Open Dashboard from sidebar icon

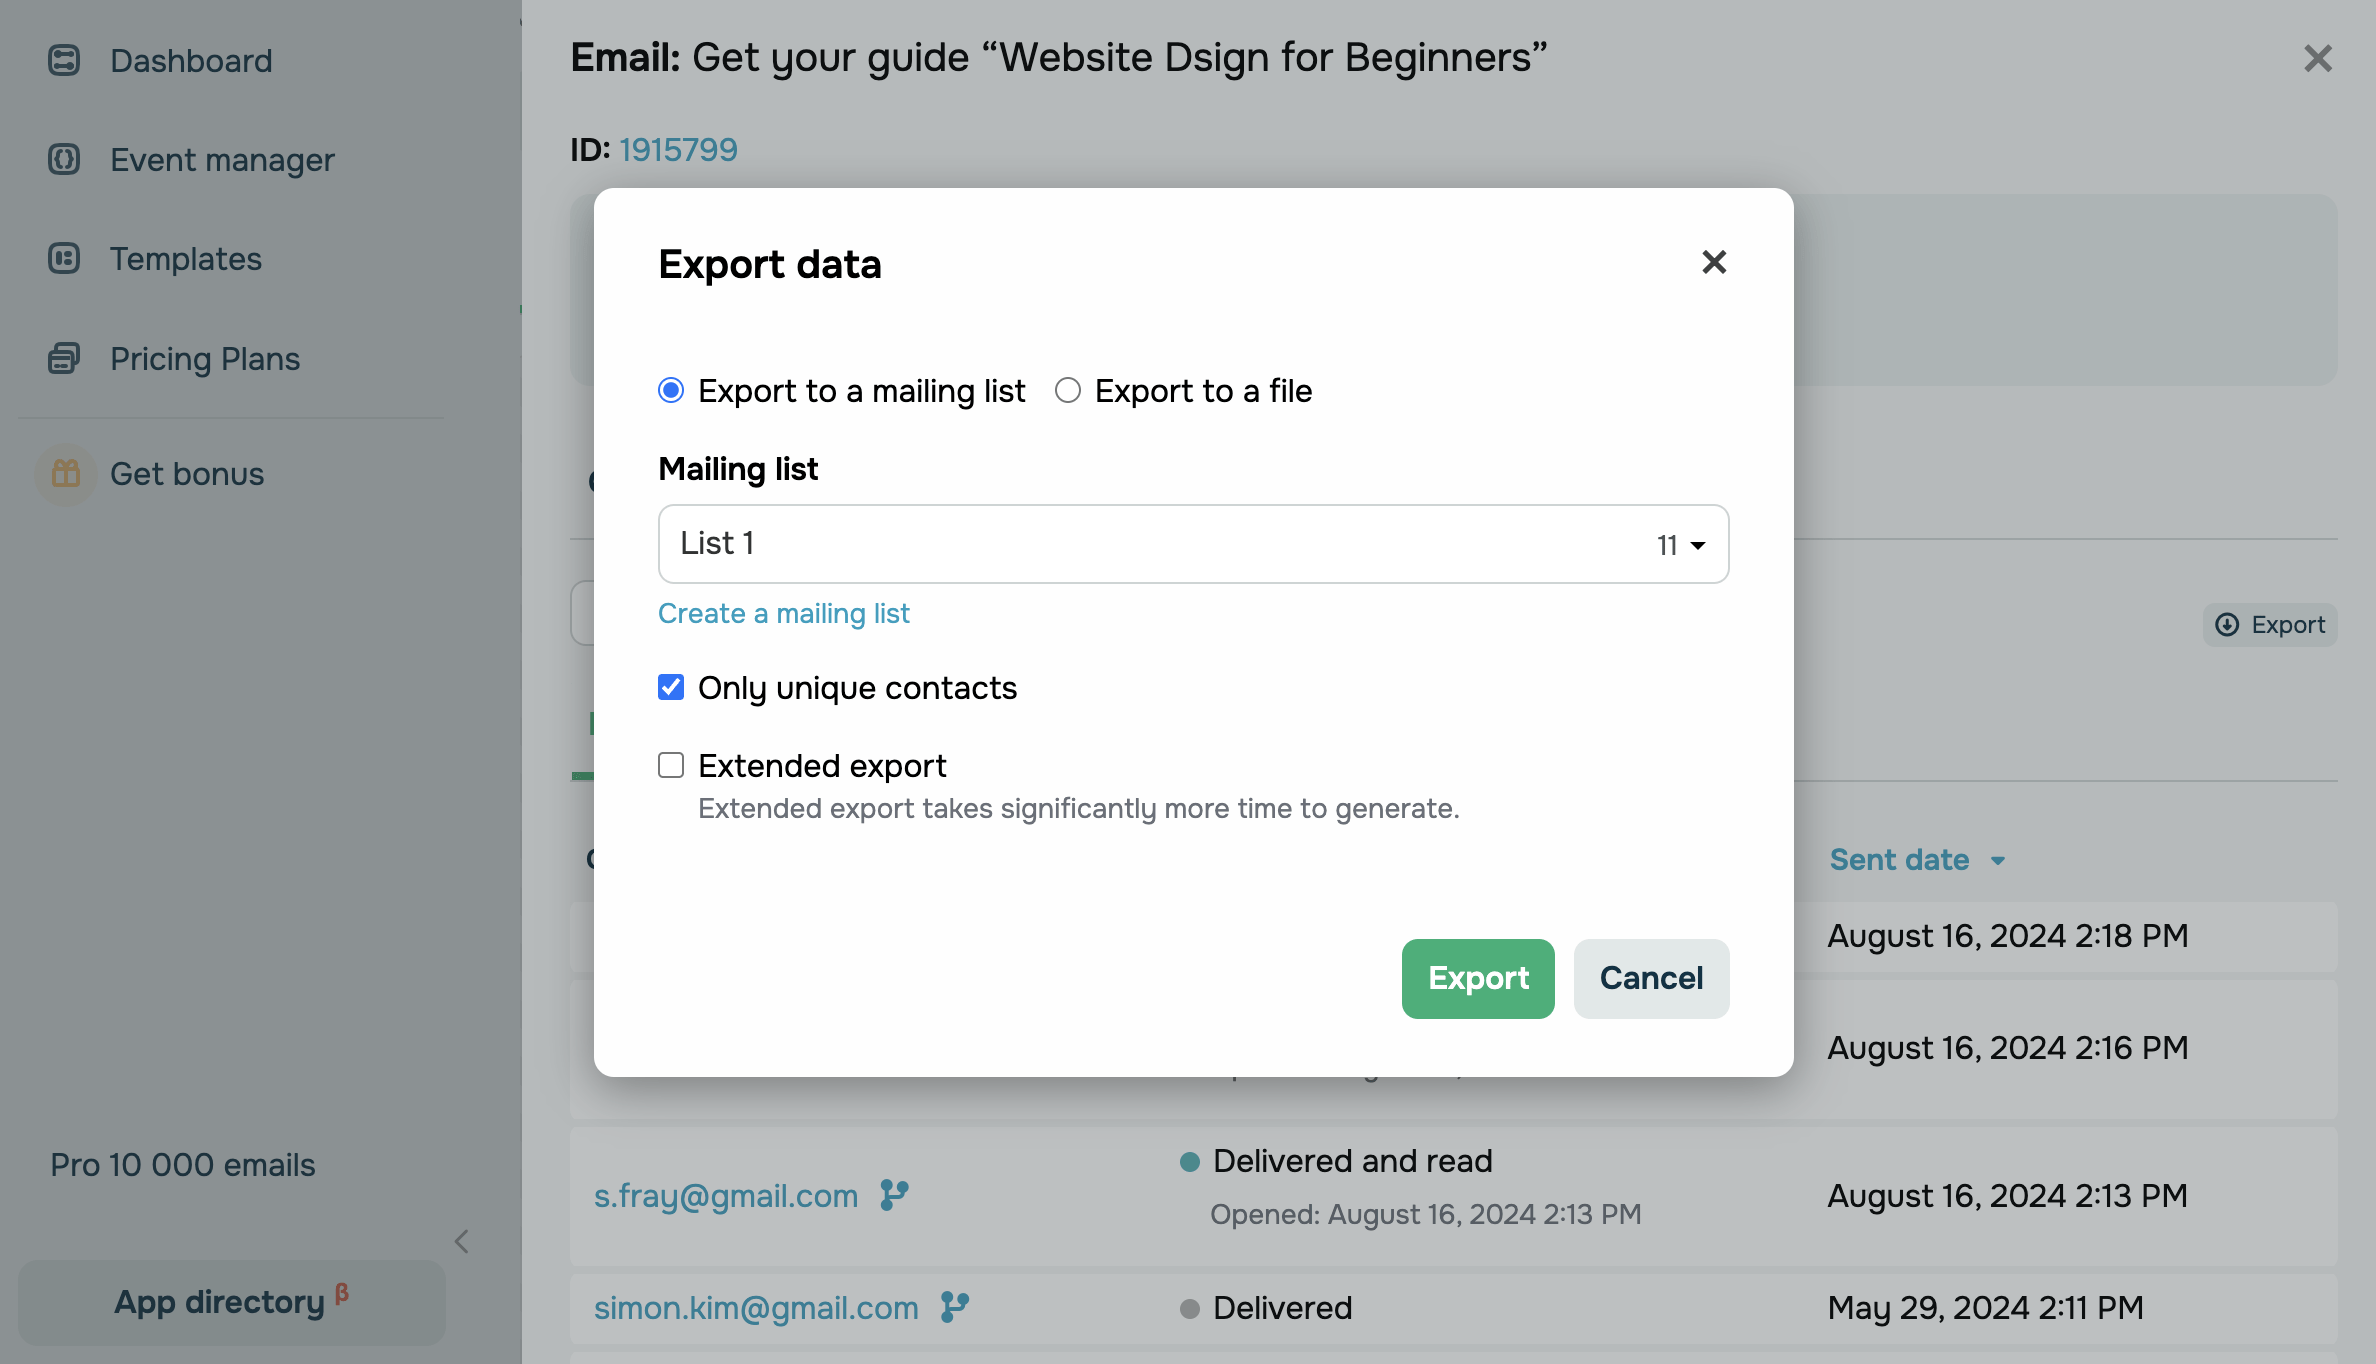tap(64, 60)
